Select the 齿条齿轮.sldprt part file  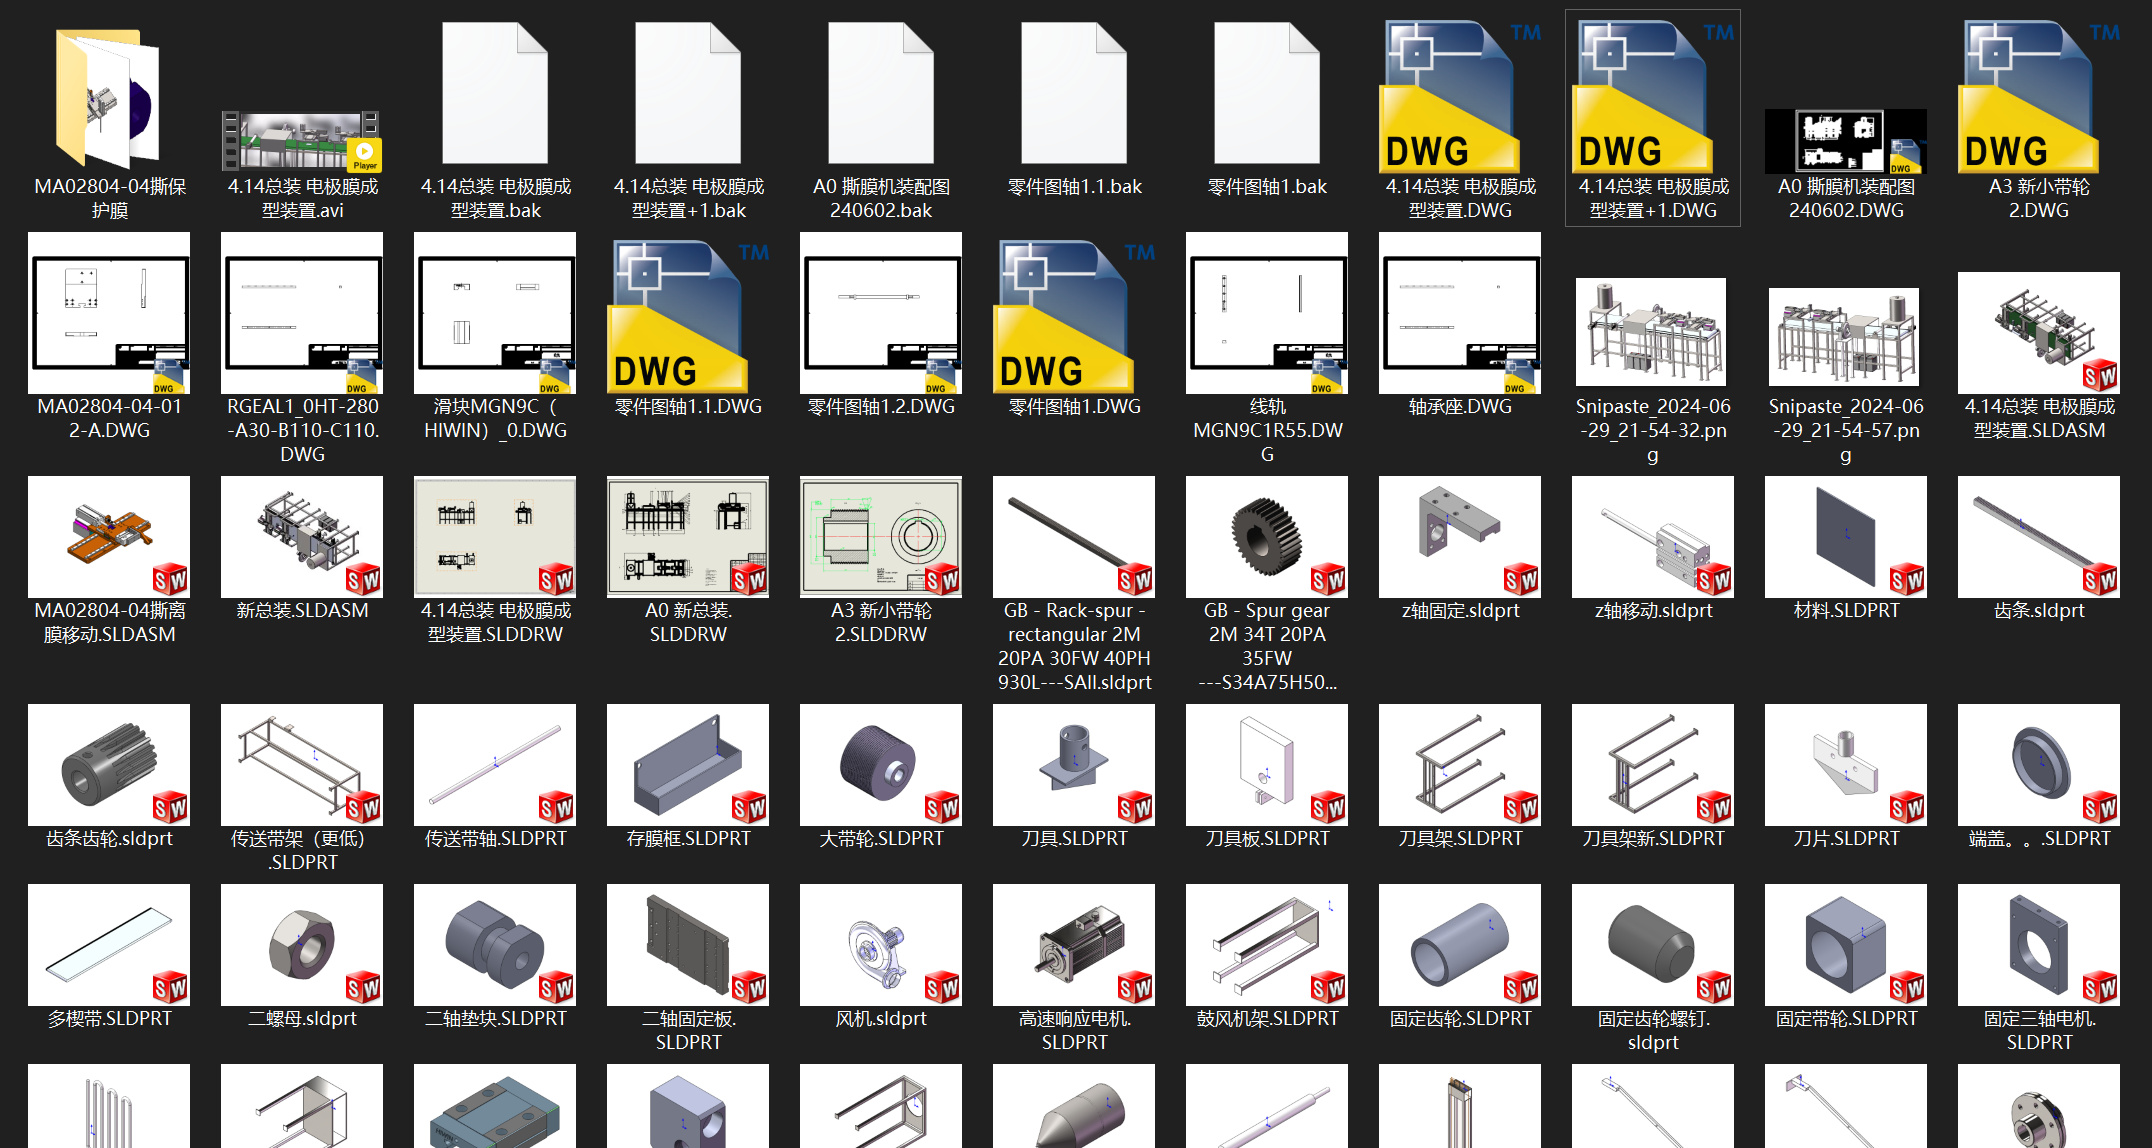[x=109, y=766]
